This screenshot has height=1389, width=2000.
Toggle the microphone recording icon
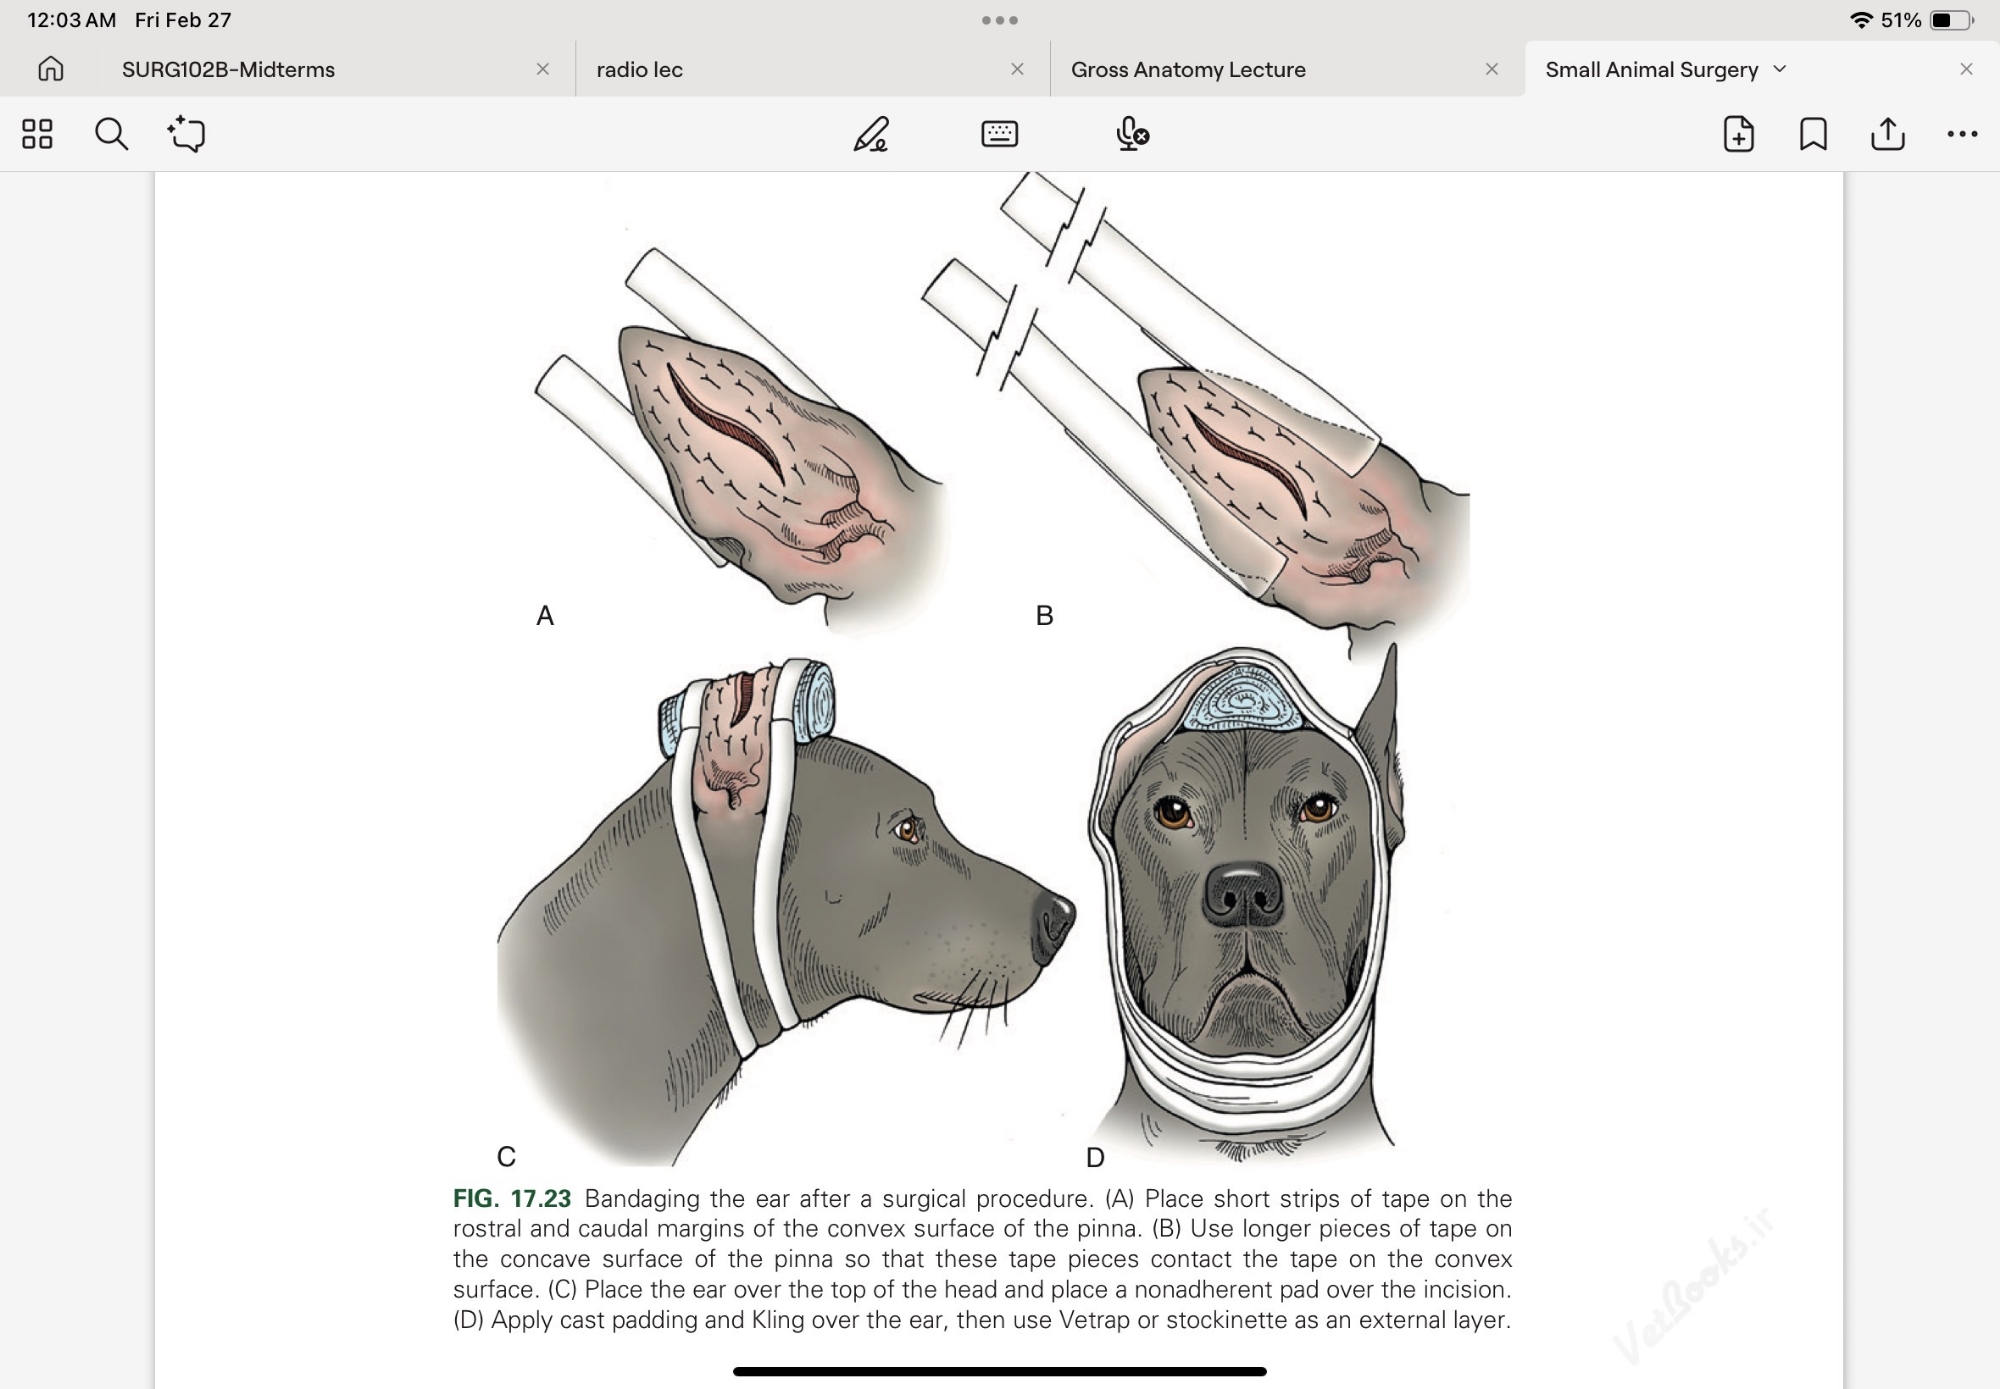tap(1131, 134)
